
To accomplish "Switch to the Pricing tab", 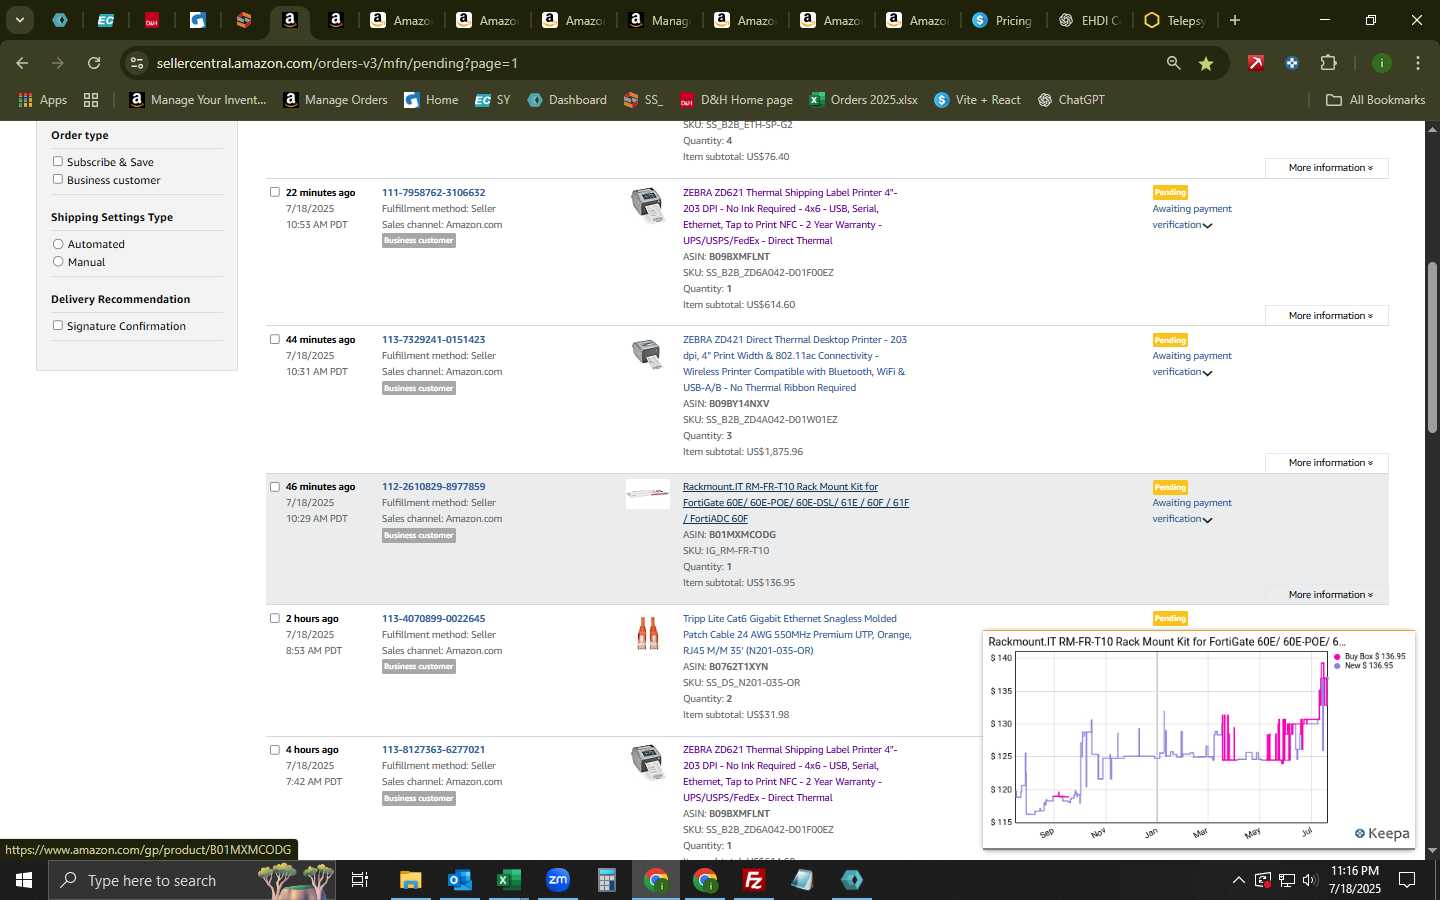I will tap(1002, 20).
